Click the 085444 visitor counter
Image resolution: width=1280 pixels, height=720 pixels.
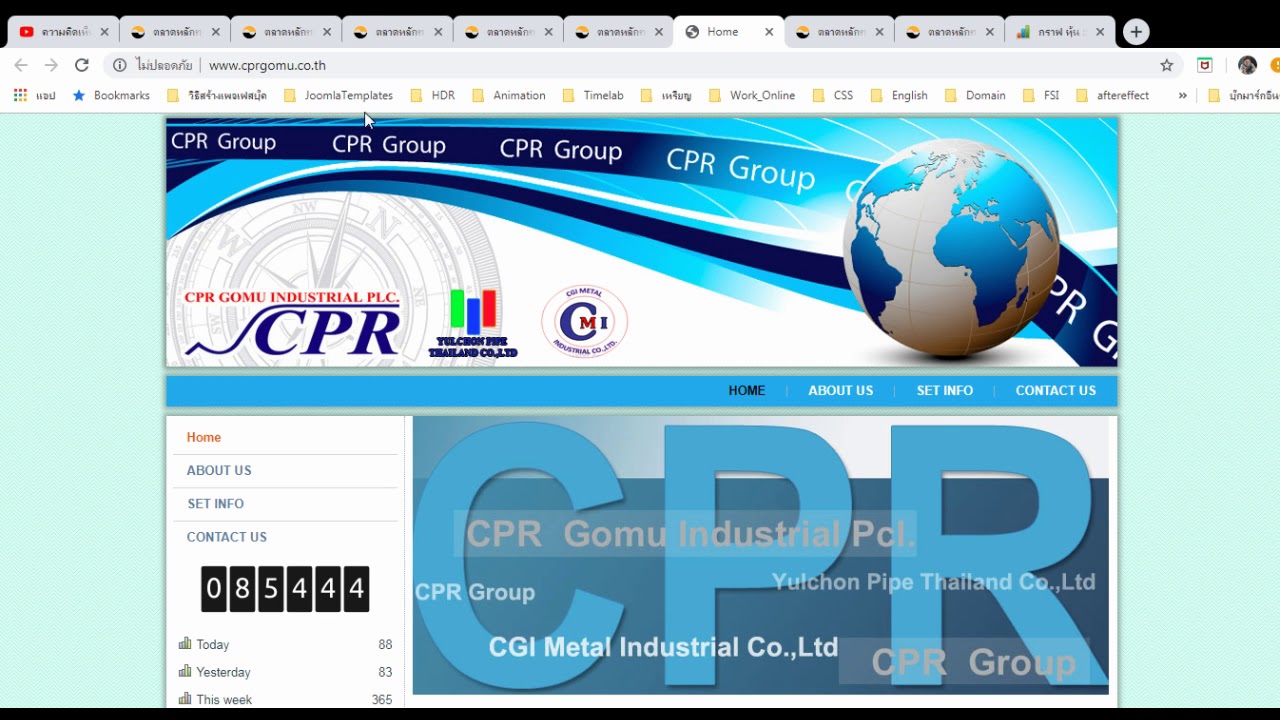pos(285,589)
